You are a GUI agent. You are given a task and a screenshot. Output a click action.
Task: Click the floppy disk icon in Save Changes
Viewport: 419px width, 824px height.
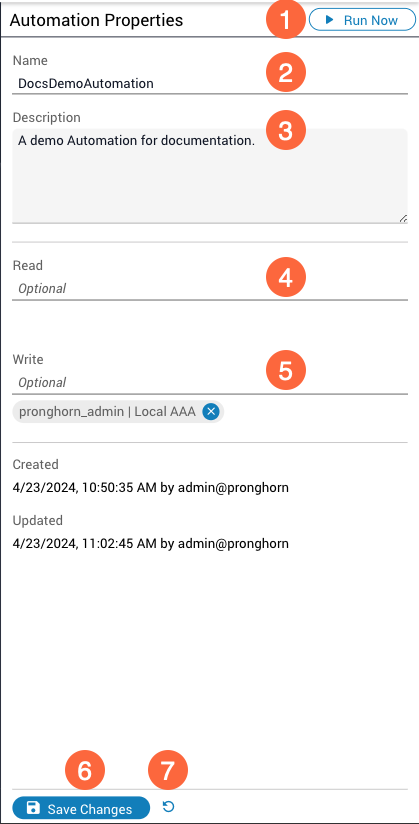click(x=33, y=808)
